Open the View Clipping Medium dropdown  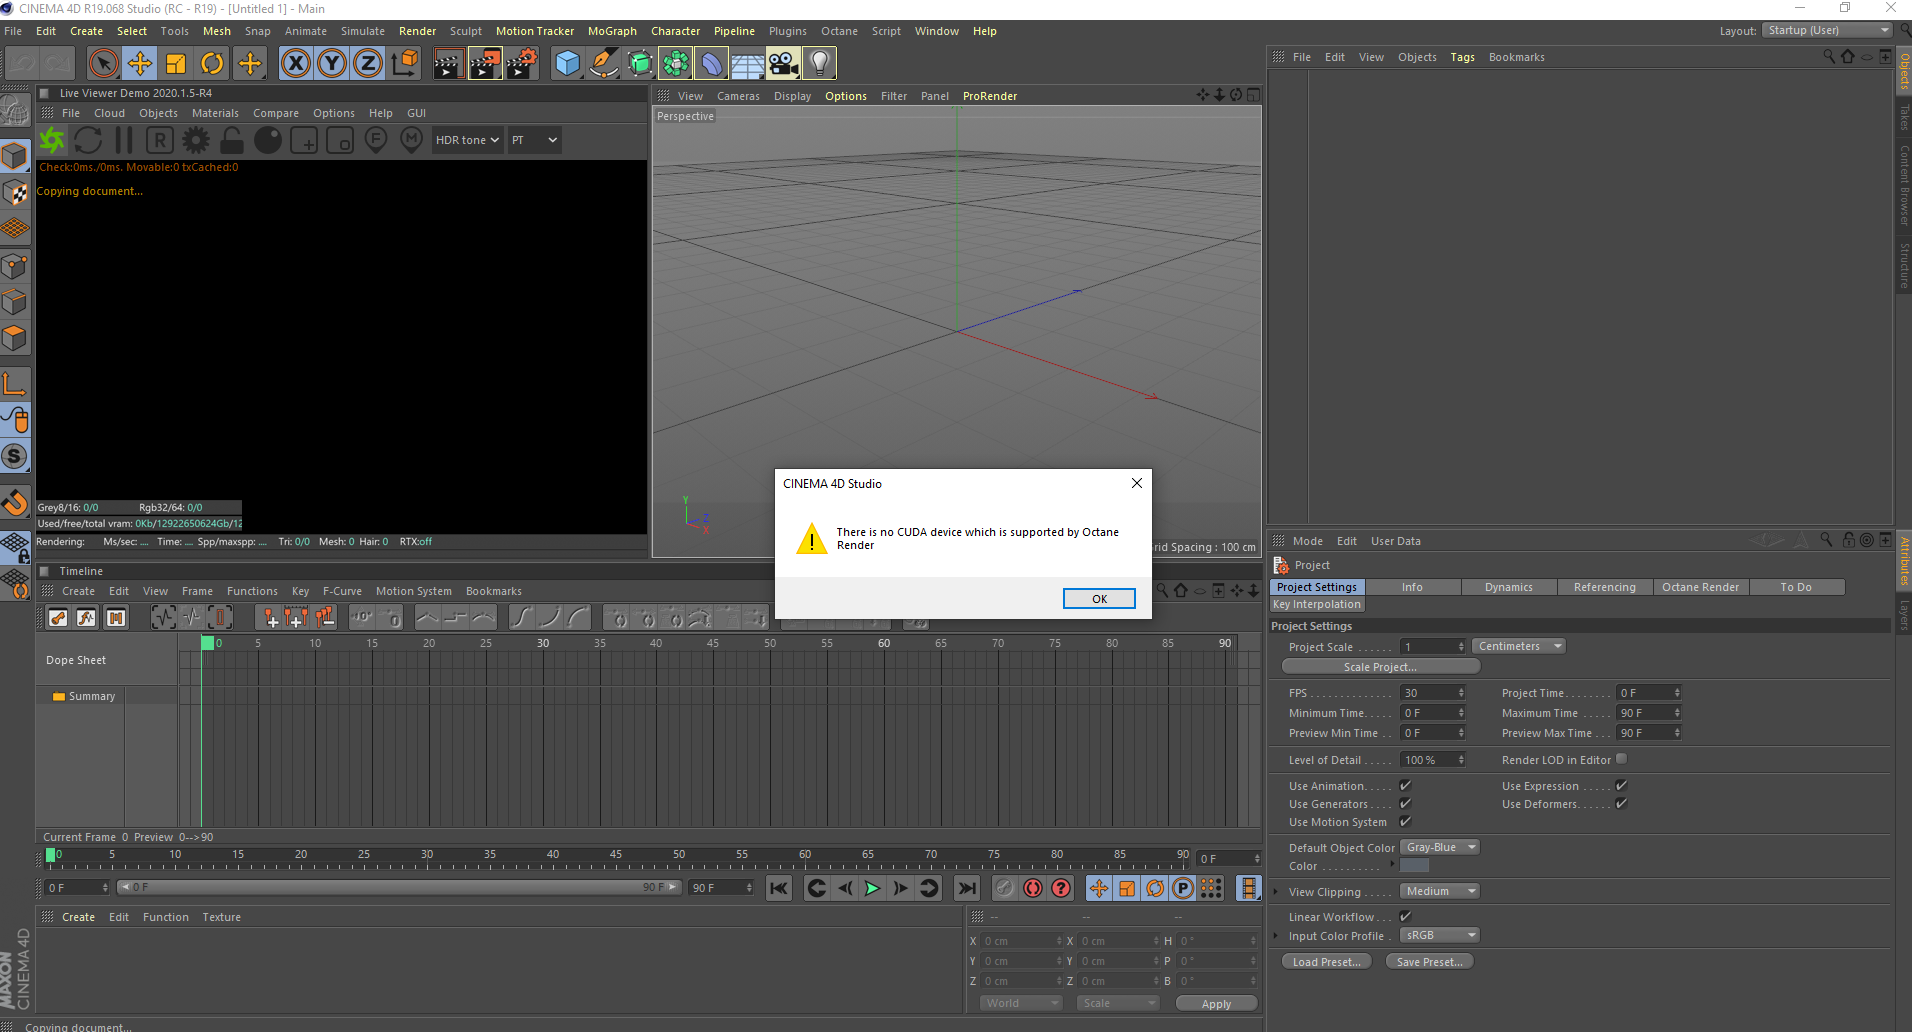[1439, 892]
